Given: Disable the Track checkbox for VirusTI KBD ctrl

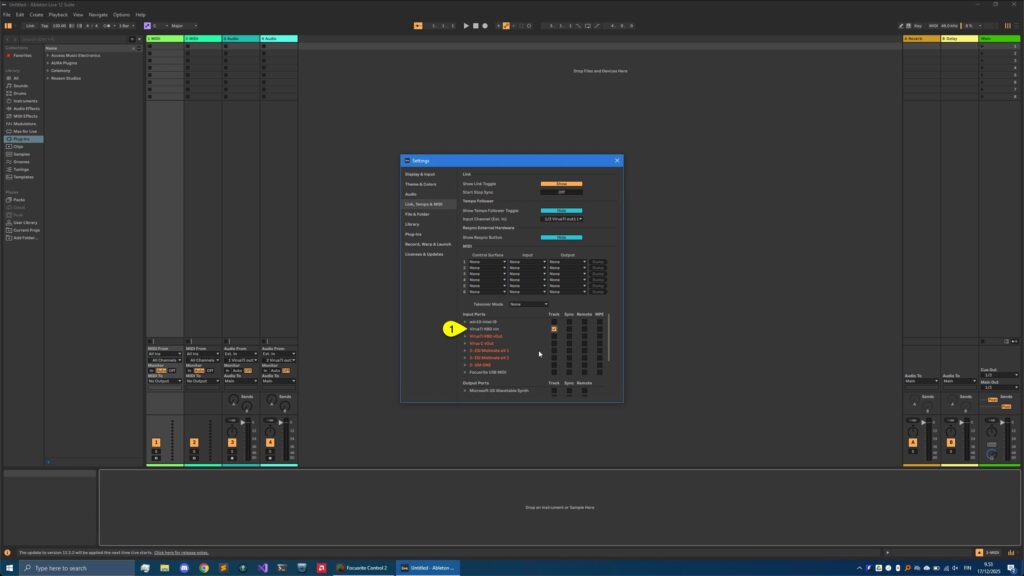Looking at the screenshot, I should tap(554, 329).
